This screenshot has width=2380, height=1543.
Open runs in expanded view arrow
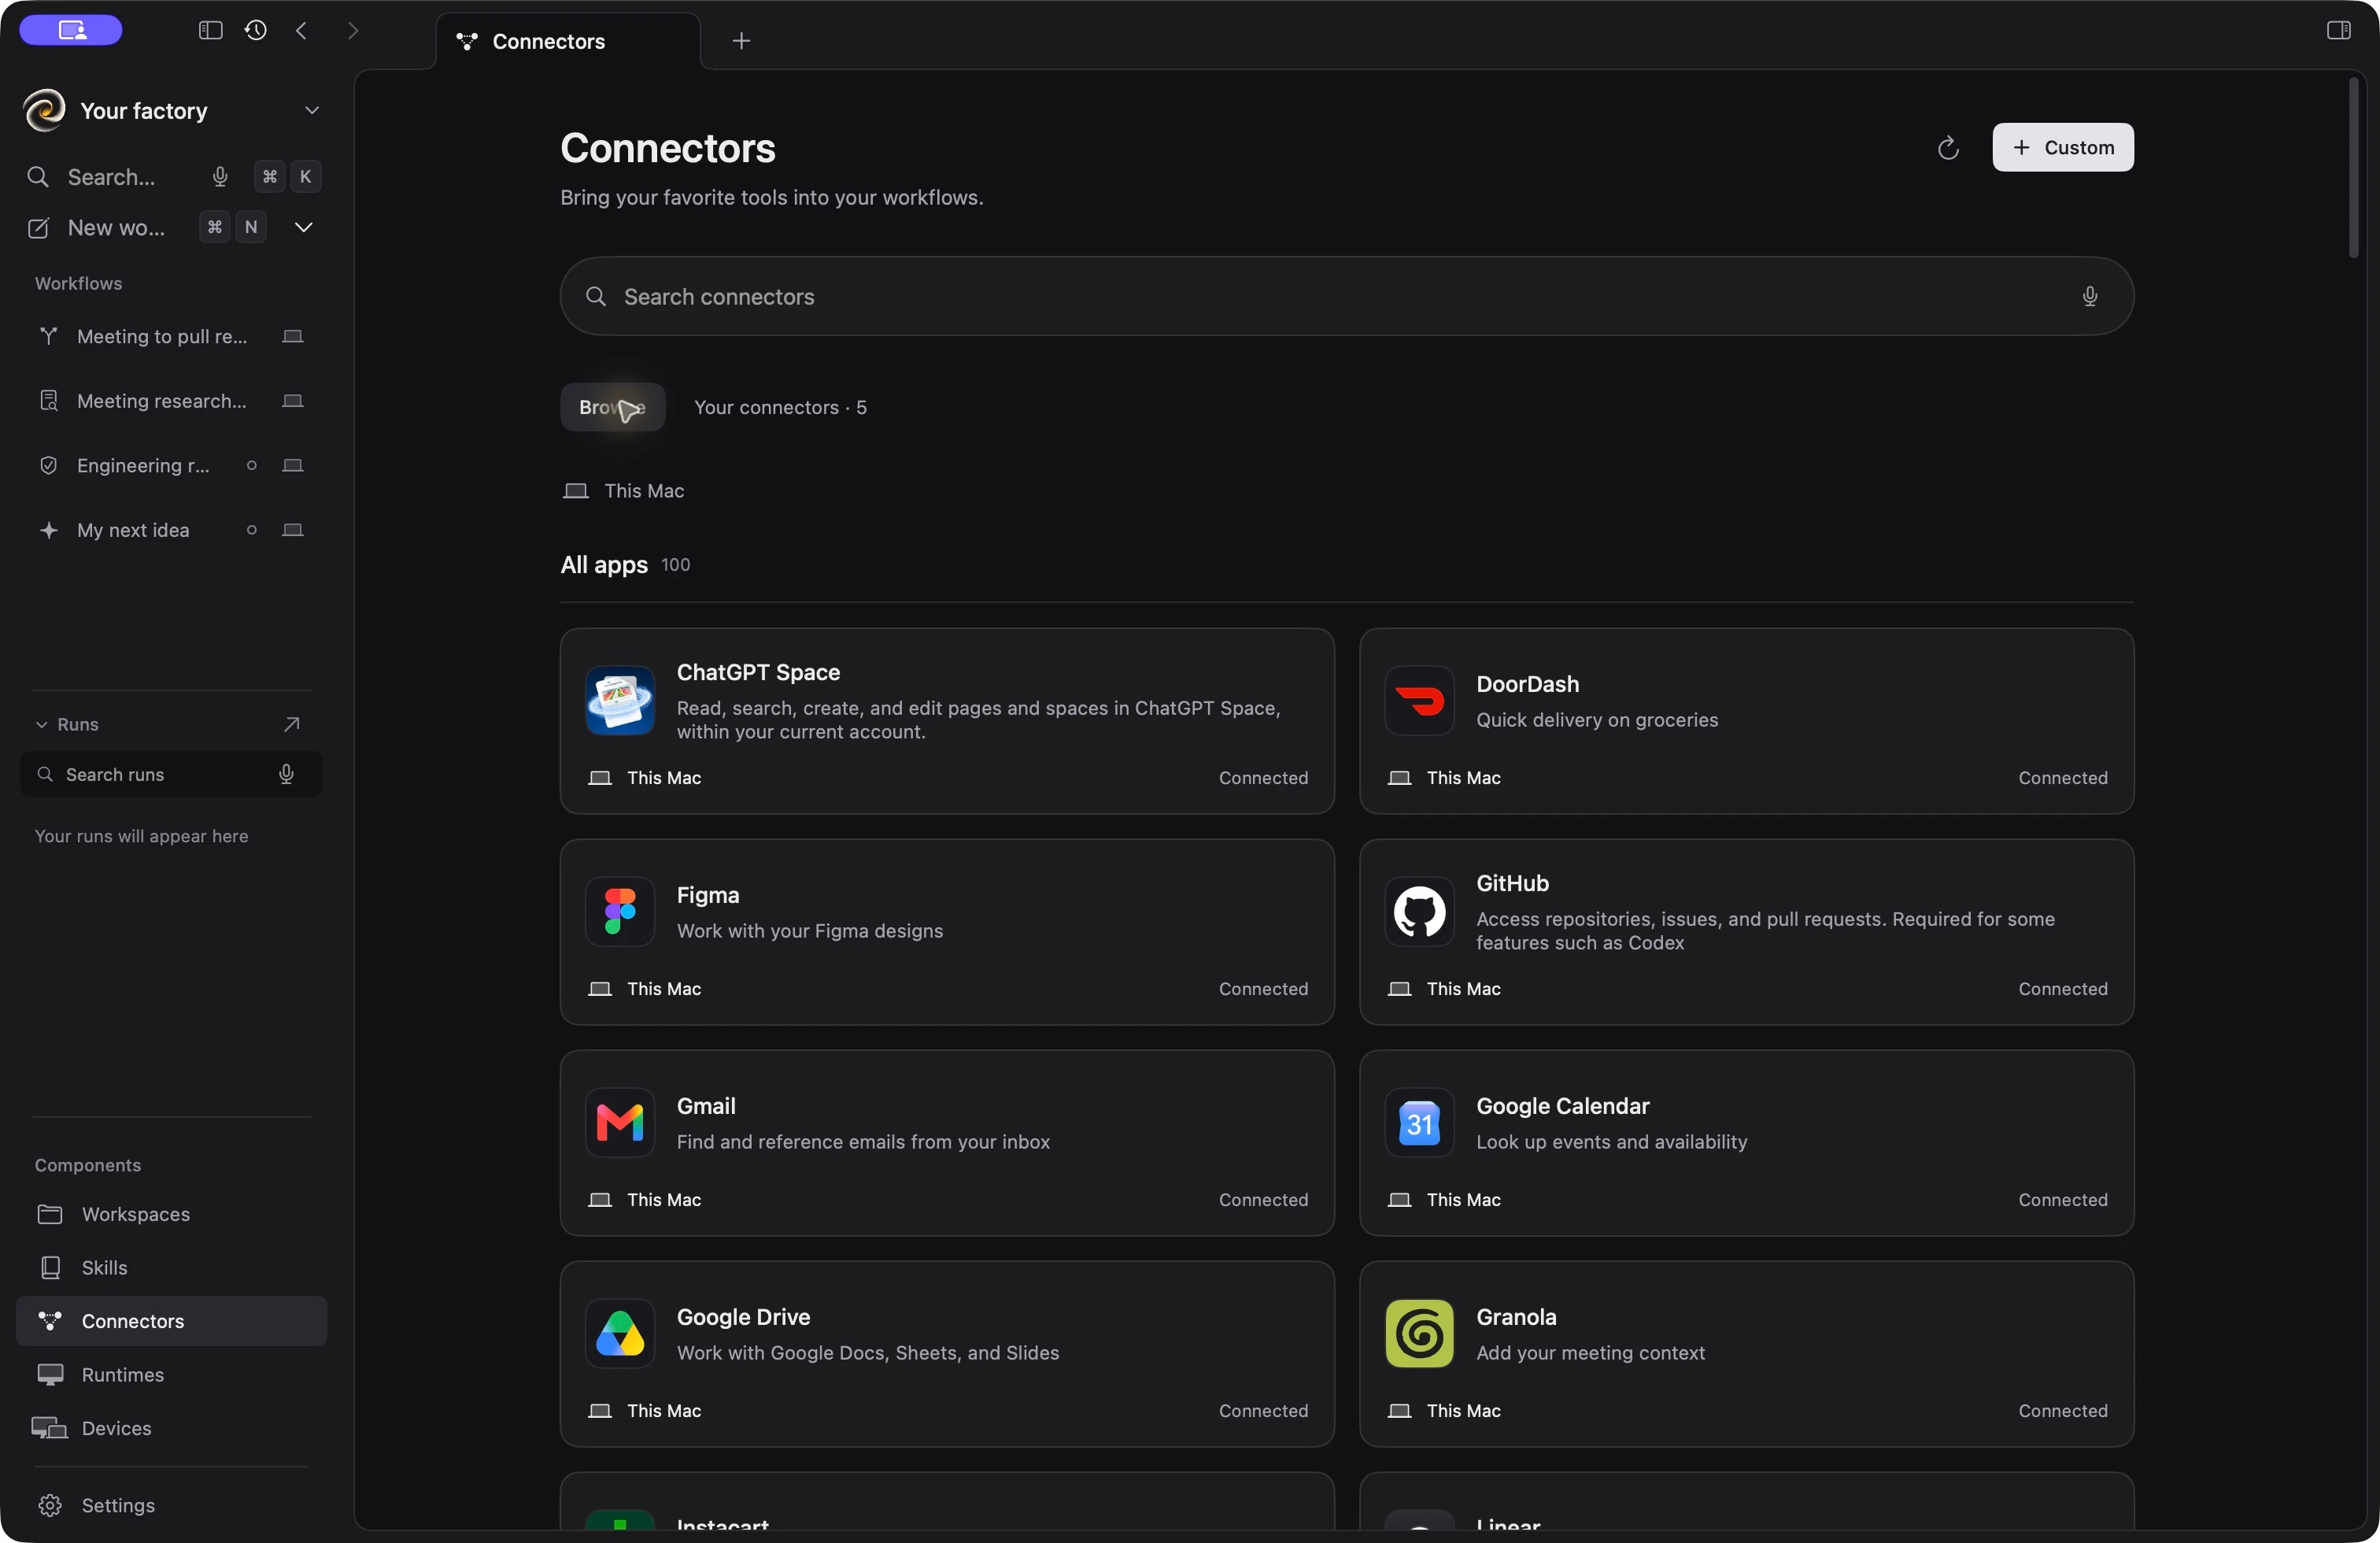pos(291,725)
